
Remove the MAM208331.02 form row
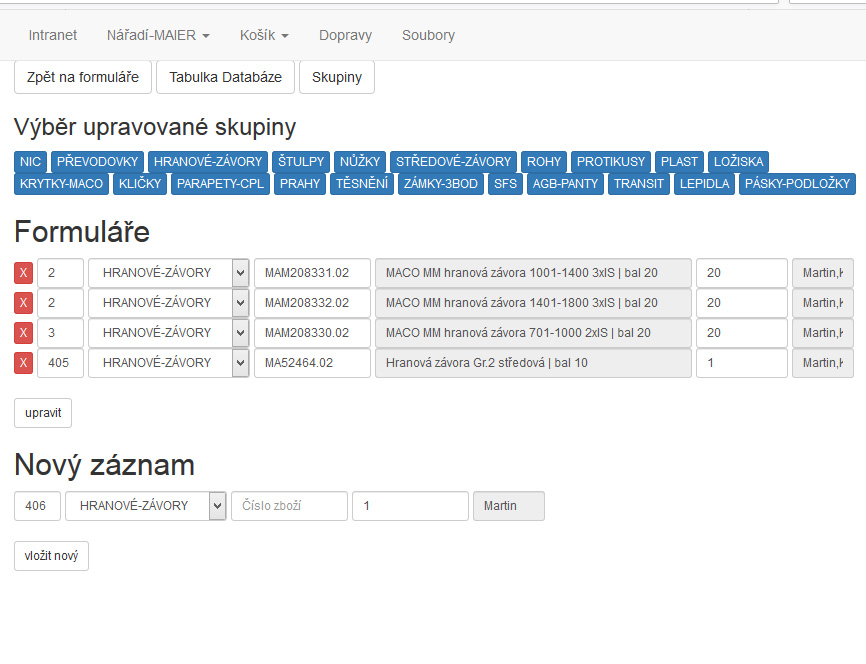click(x=23, y=273)
